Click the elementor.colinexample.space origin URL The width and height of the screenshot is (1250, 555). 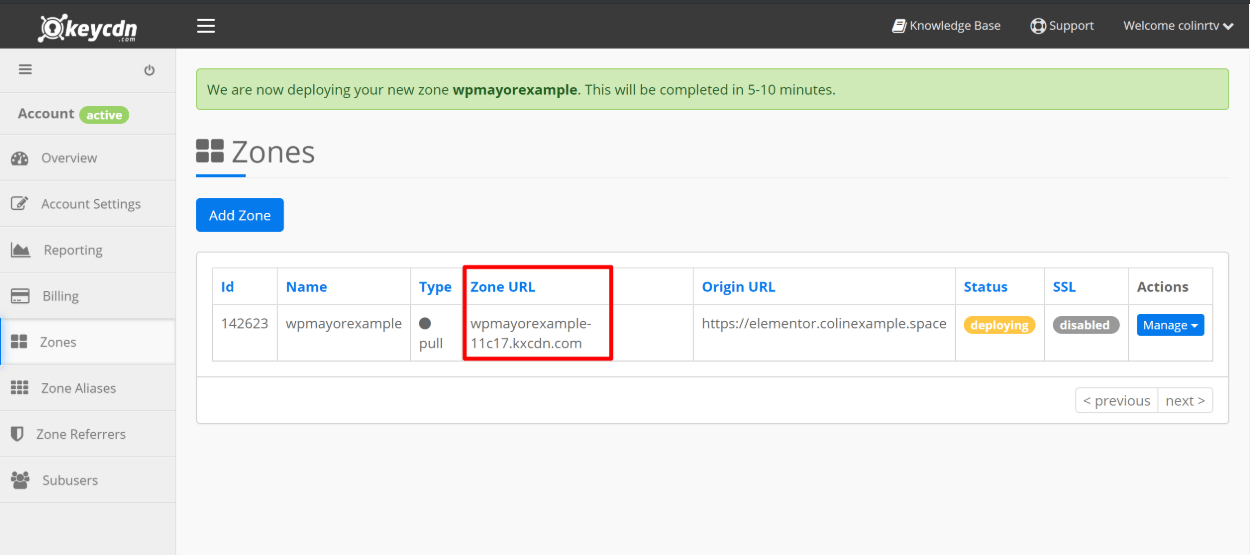(x=824, y=323)
